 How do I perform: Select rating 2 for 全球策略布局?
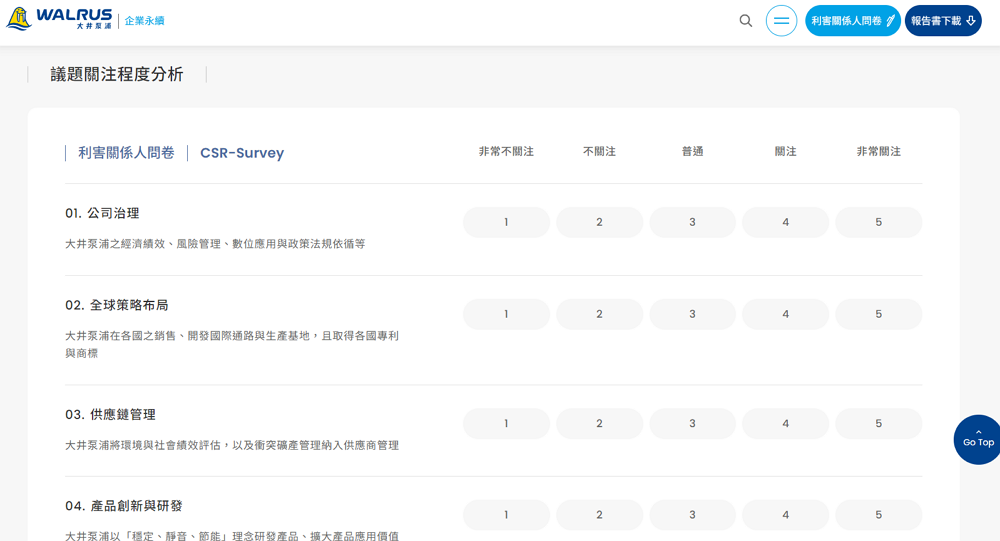(x=599, y=314)
